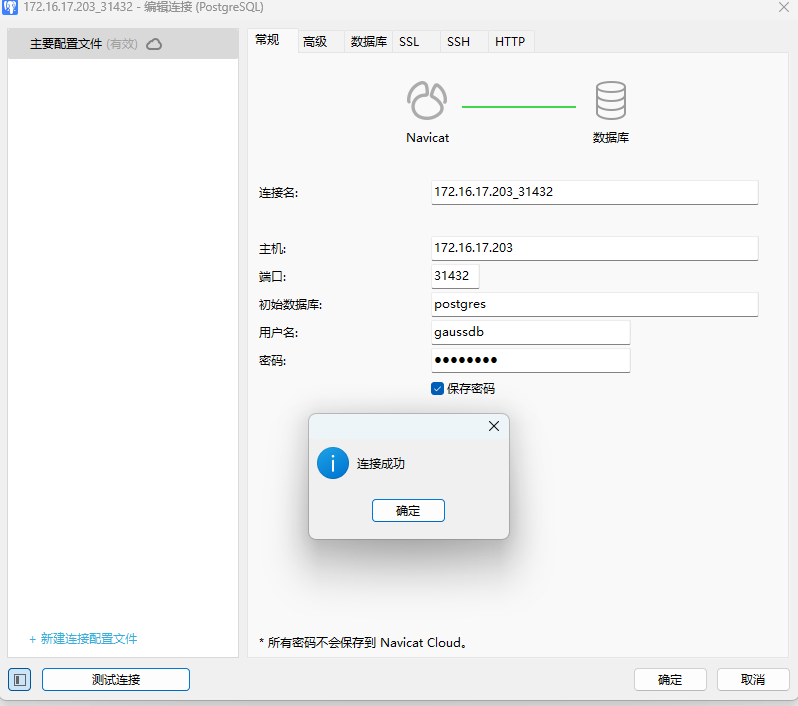Select the 主要配置文件 profile row

point(123,44)
